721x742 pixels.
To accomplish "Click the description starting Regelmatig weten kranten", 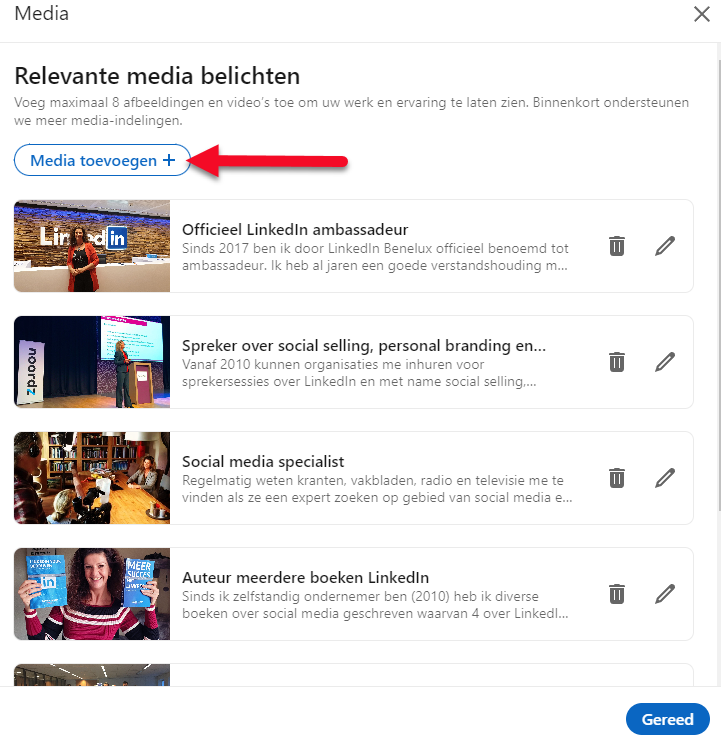I will 377,489.
